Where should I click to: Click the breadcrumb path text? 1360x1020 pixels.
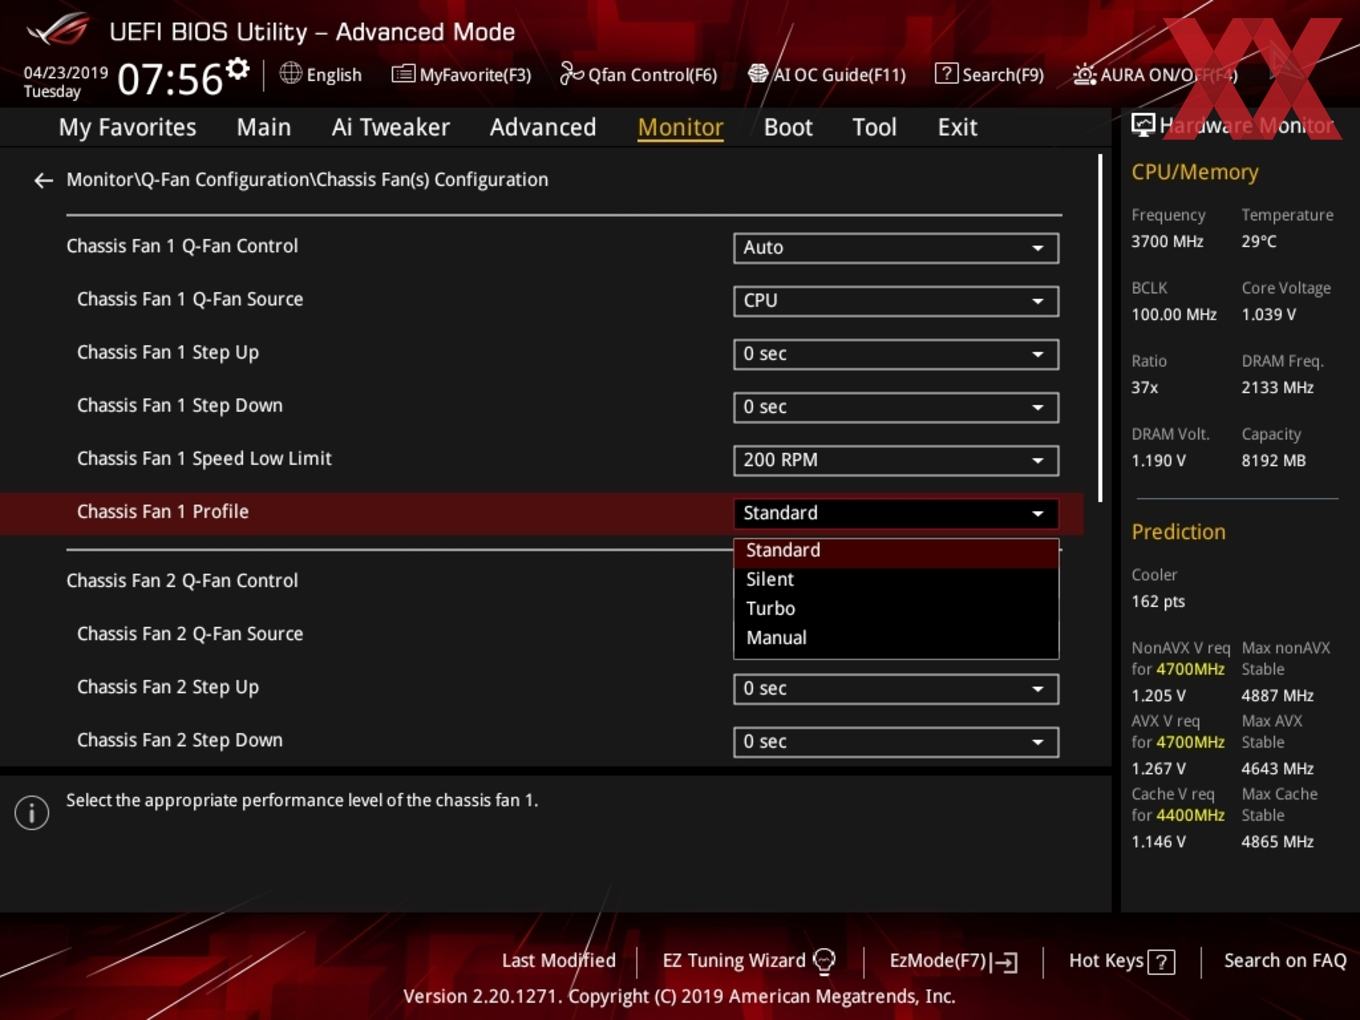[x=307, y=180]
